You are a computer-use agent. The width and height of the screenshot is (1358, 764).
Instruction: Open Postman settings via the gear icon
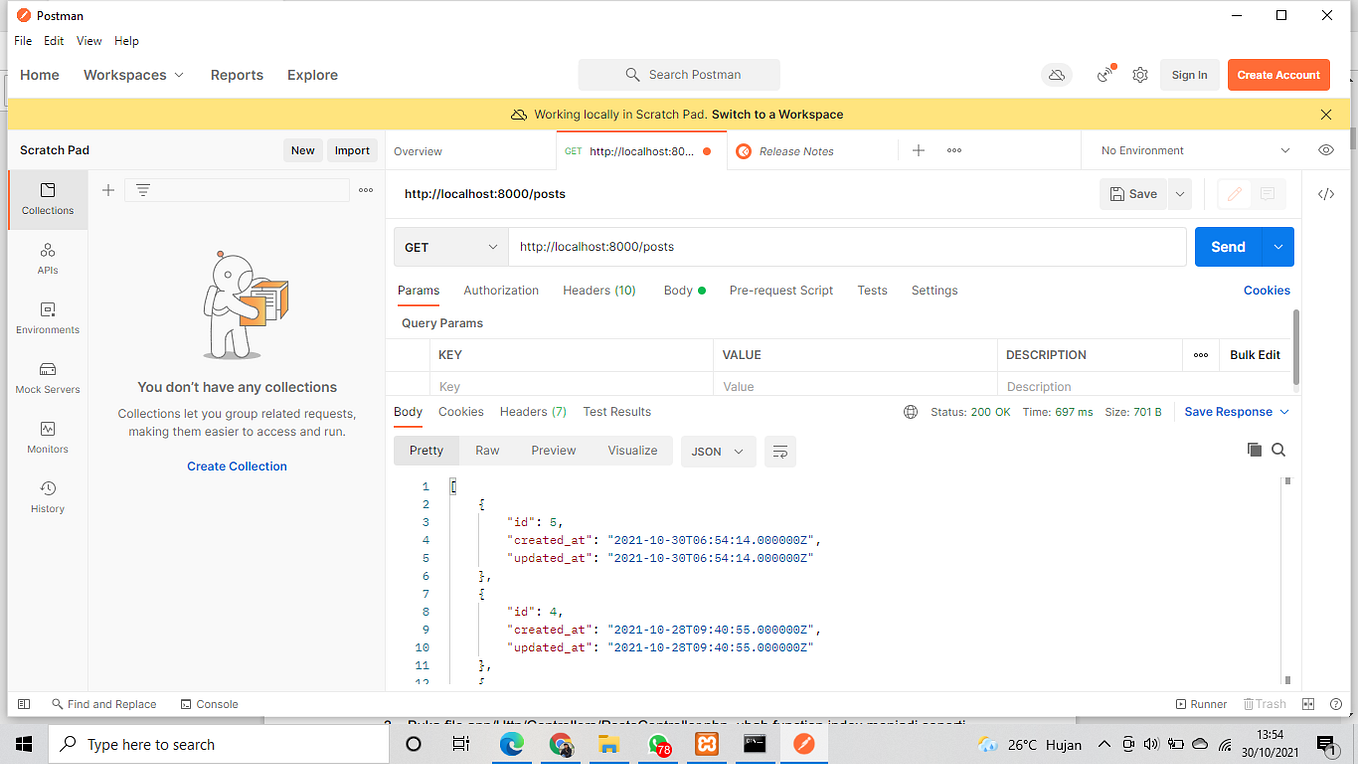pos(1140,74)
